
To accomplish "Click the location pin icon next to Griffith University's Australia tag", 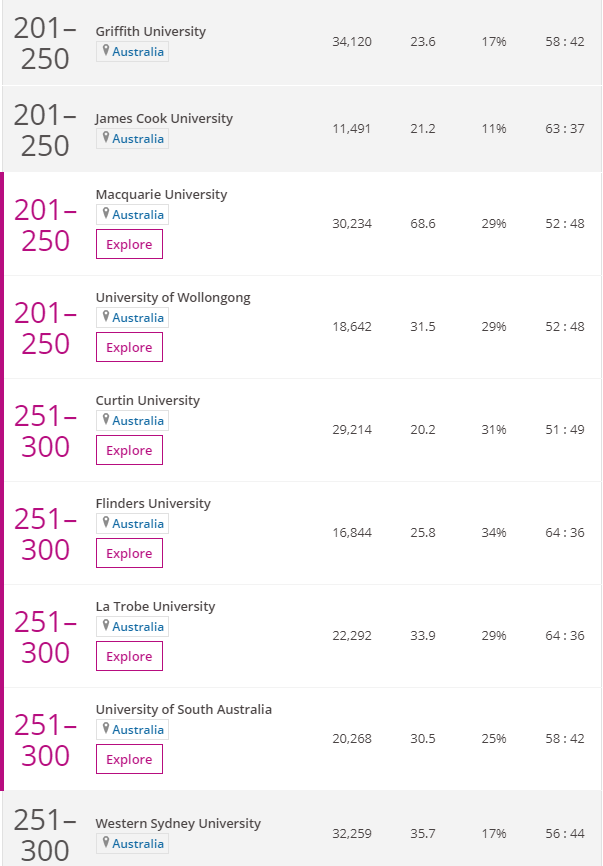I will pos(105,51).
